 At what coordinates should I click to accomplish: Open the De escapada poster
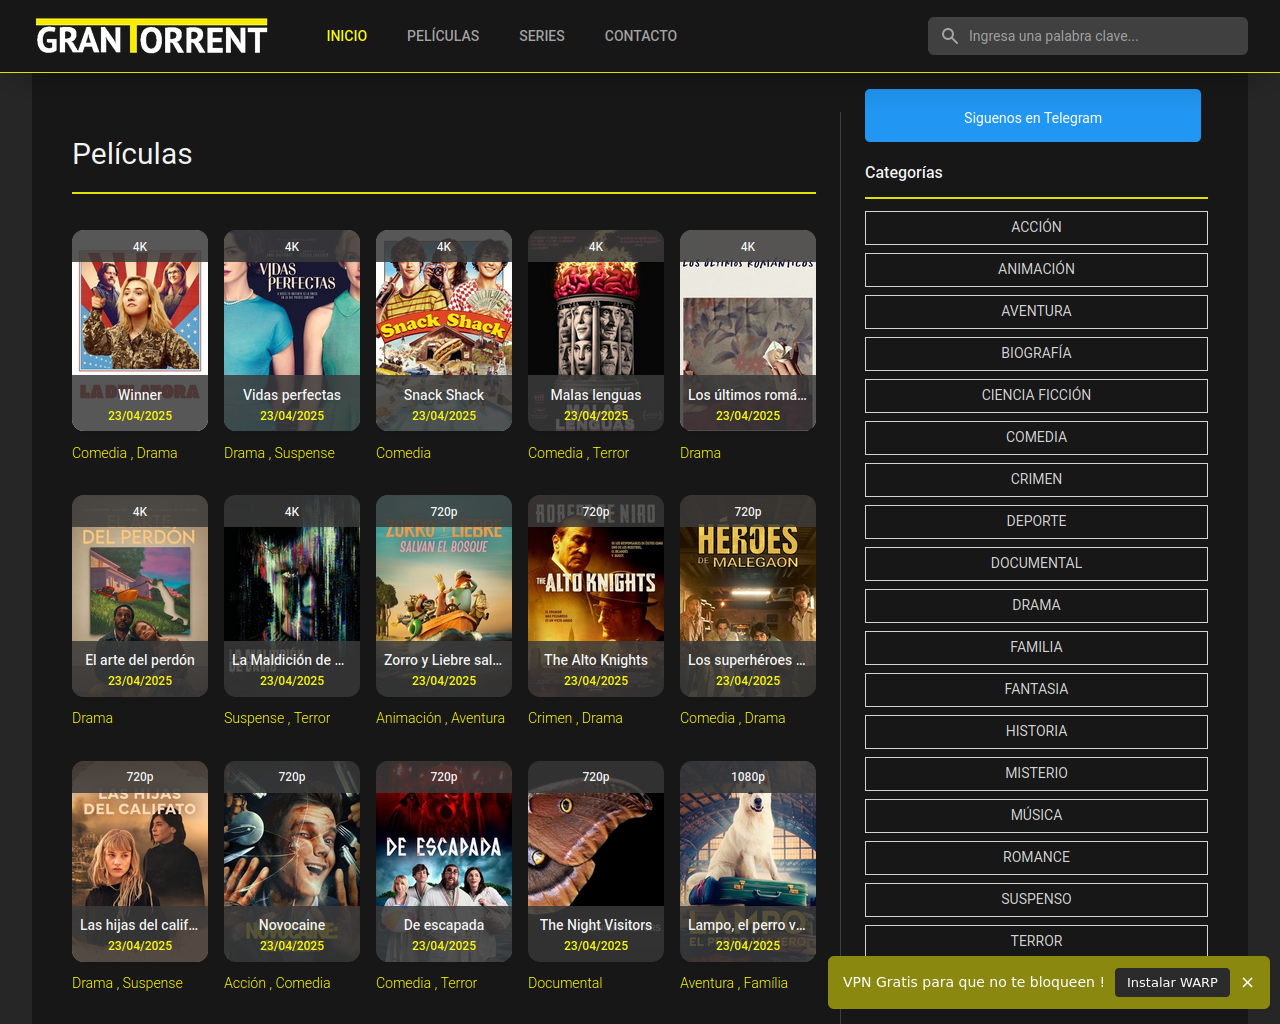coord(444,861)
